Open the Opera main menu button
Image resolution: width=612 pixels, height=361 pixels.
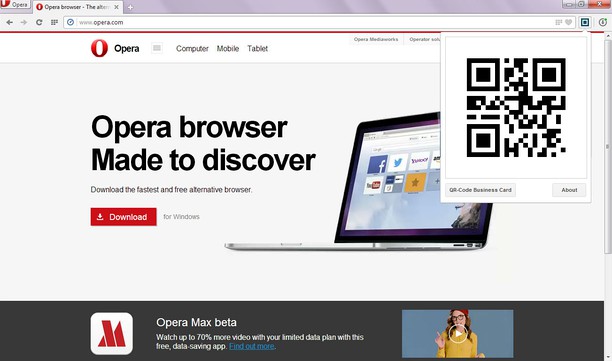(x=15, y=5)
